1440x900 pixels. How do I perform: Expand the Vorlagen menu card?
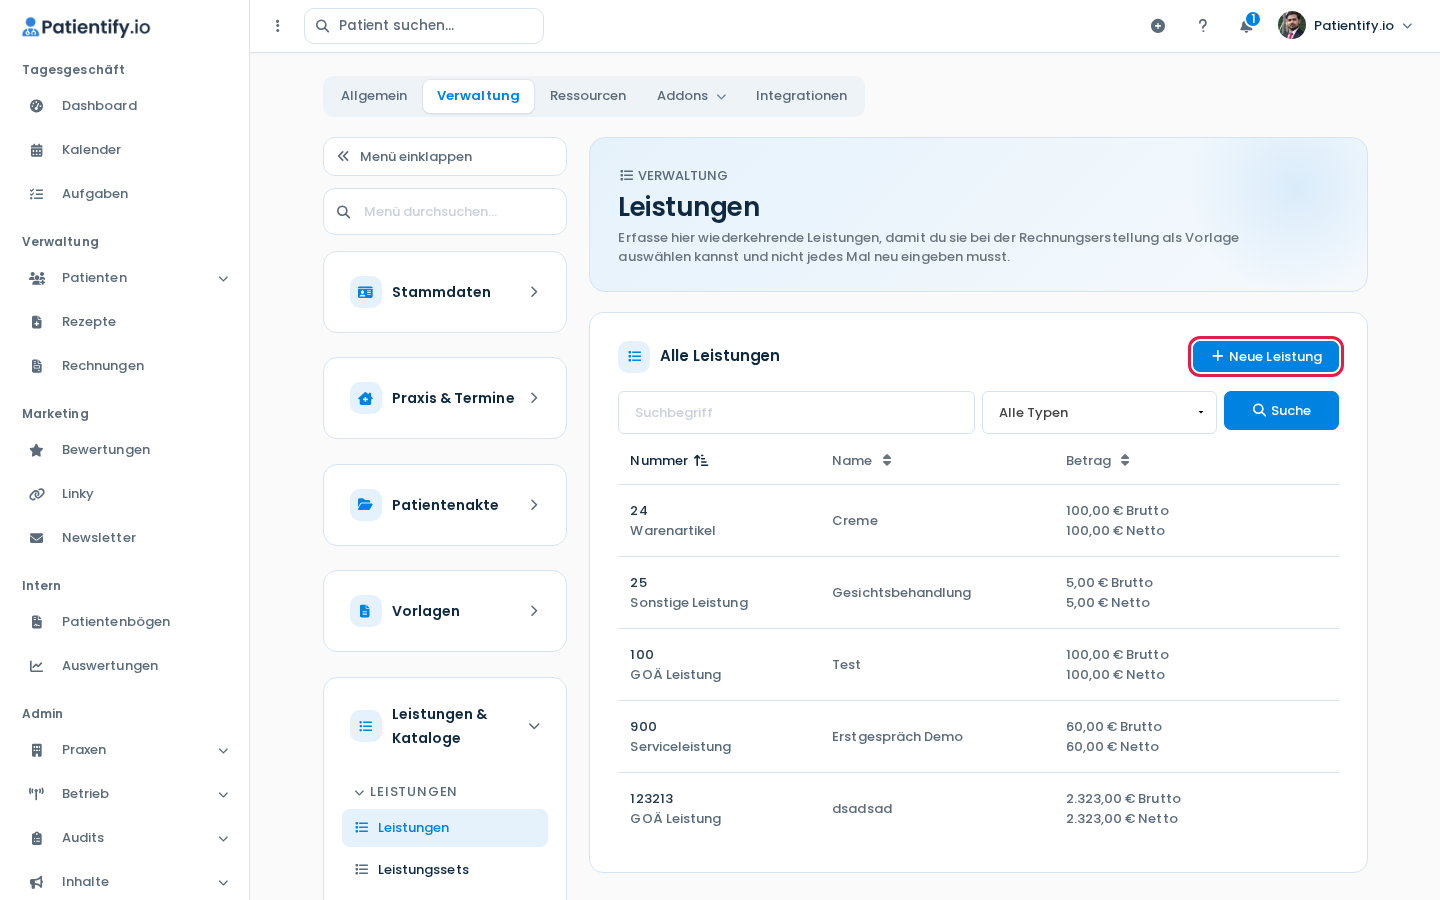point(445,611)
